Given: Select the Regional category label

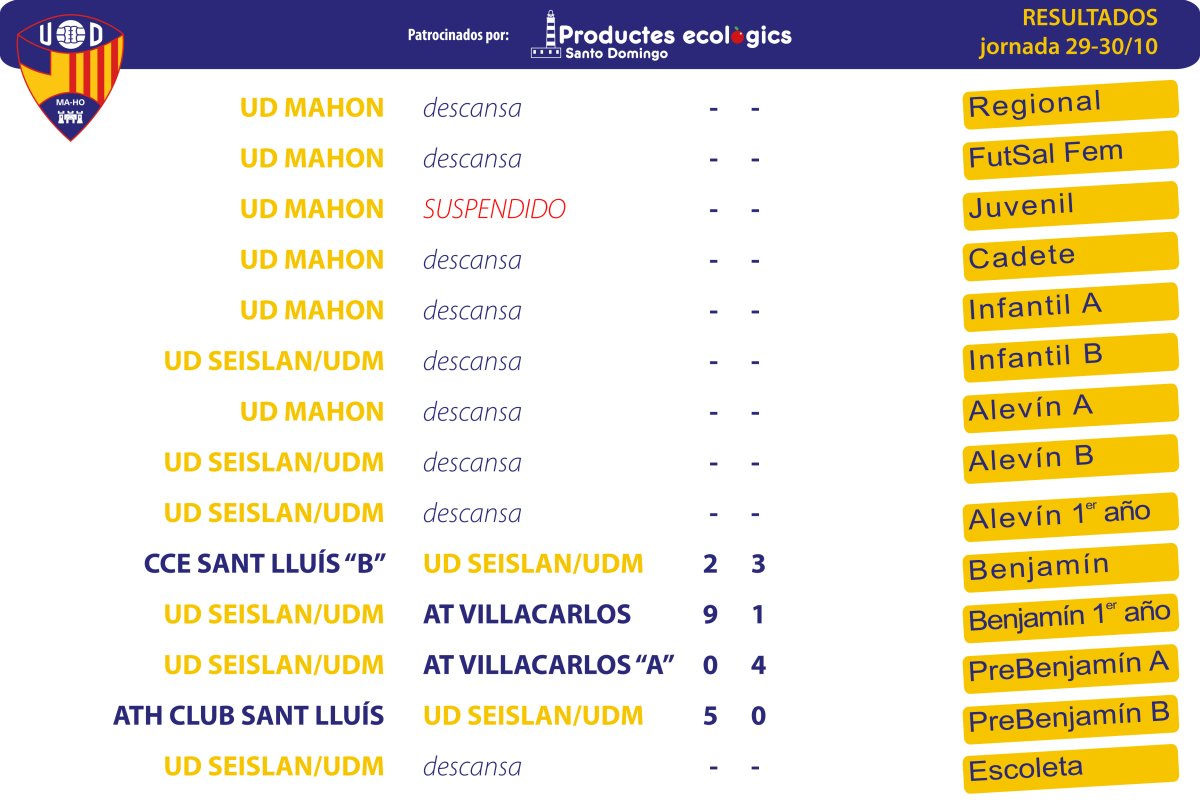Looking at the screenshot, I should pos(1071,104).
